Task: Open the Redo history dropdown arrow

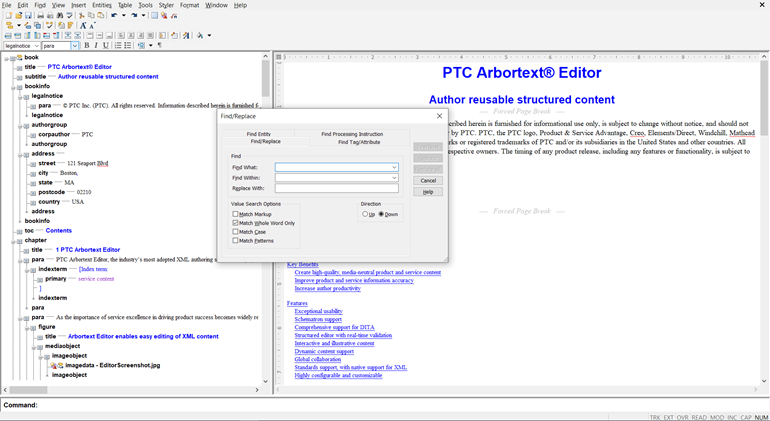Action: (143, 15)
